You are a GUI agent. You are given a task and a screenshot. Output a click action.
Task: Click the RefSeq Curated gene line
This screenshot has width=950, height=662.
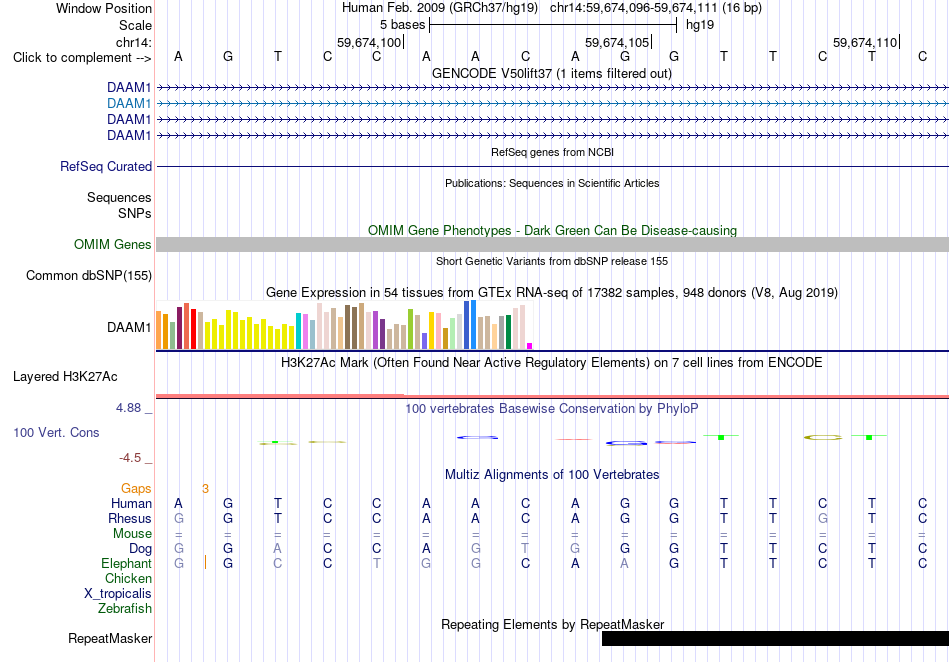[553, 167]
